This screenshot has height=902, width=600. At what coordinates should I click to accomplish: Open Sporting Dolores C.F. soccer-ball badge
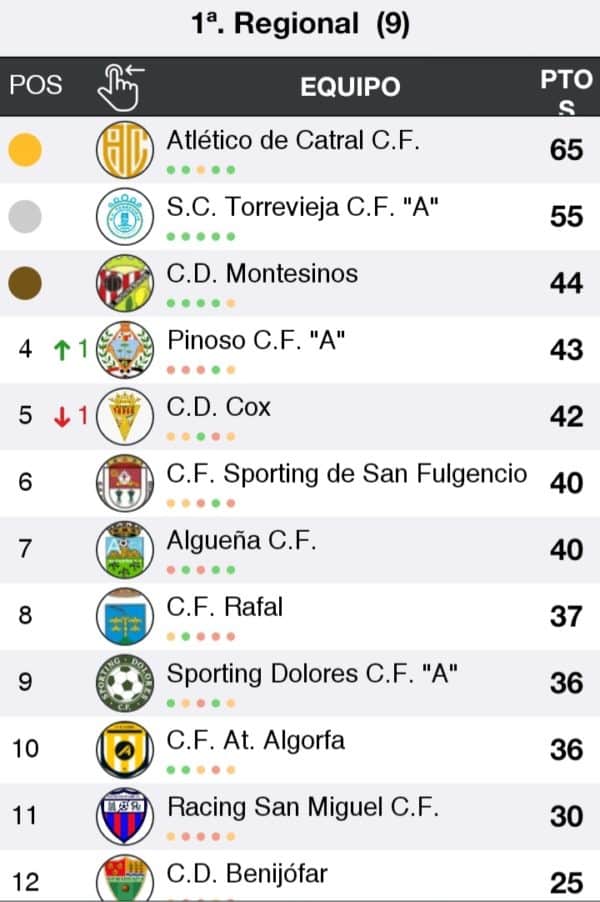(125, 682)
